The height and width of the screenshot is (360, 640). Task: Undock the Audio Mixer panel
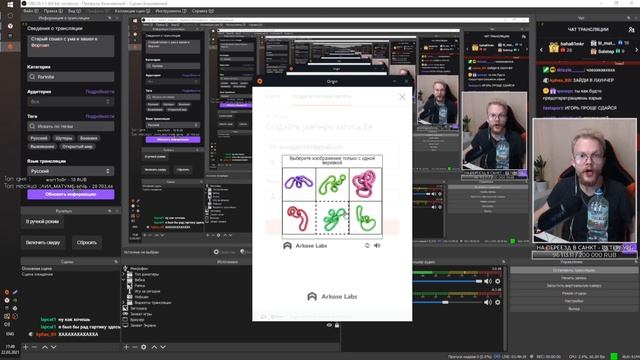click(504, 262)
